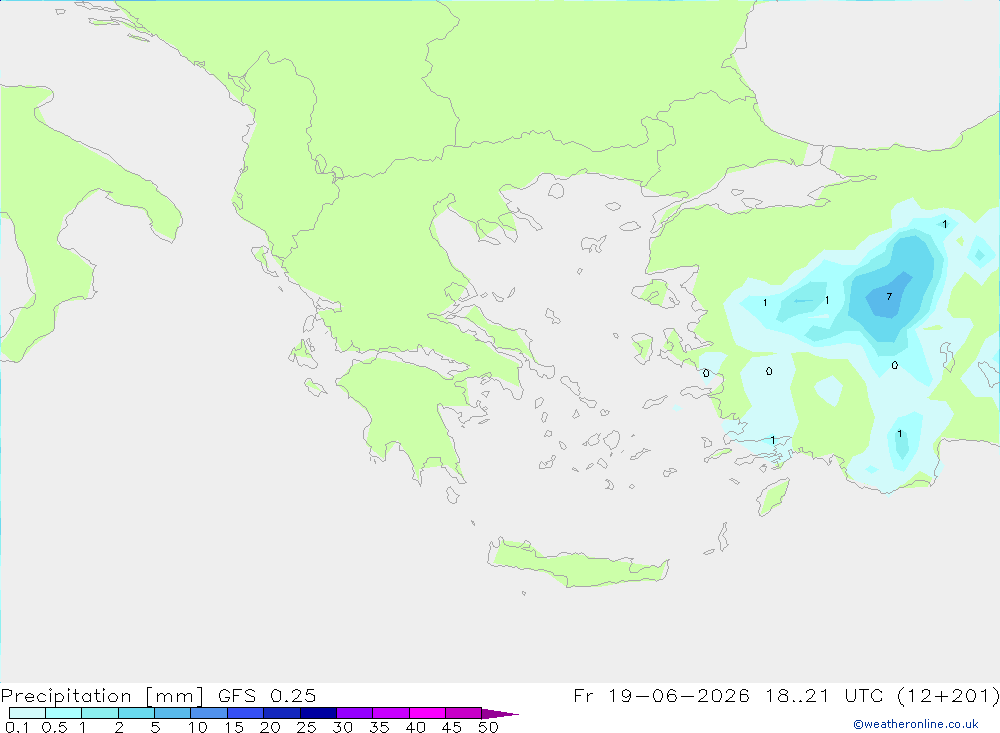Click the "15" legend scale label
The image size is (1000, 733).
pos(233,727)
